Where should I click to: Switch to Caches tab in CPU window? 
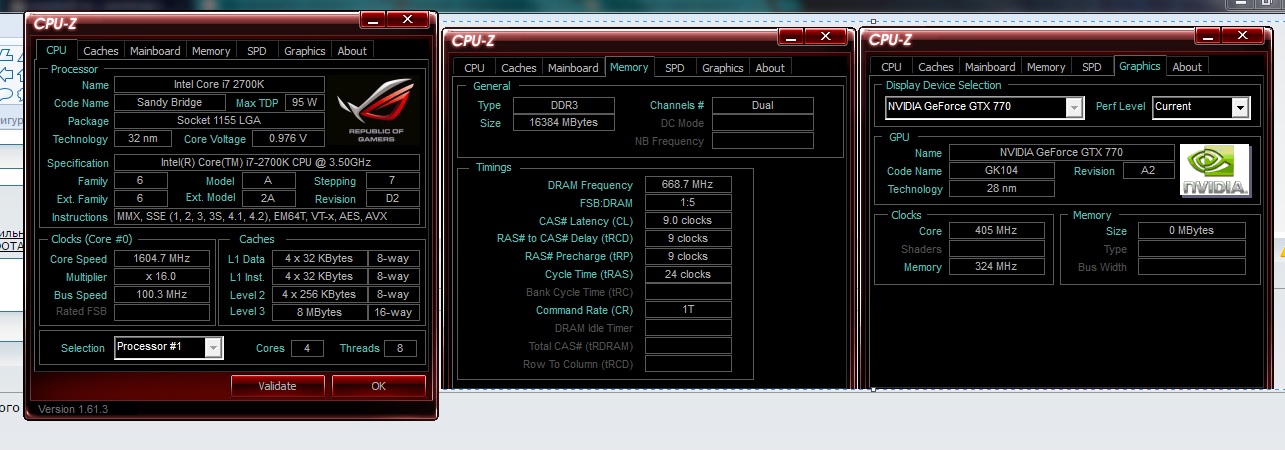coord(101,50)
